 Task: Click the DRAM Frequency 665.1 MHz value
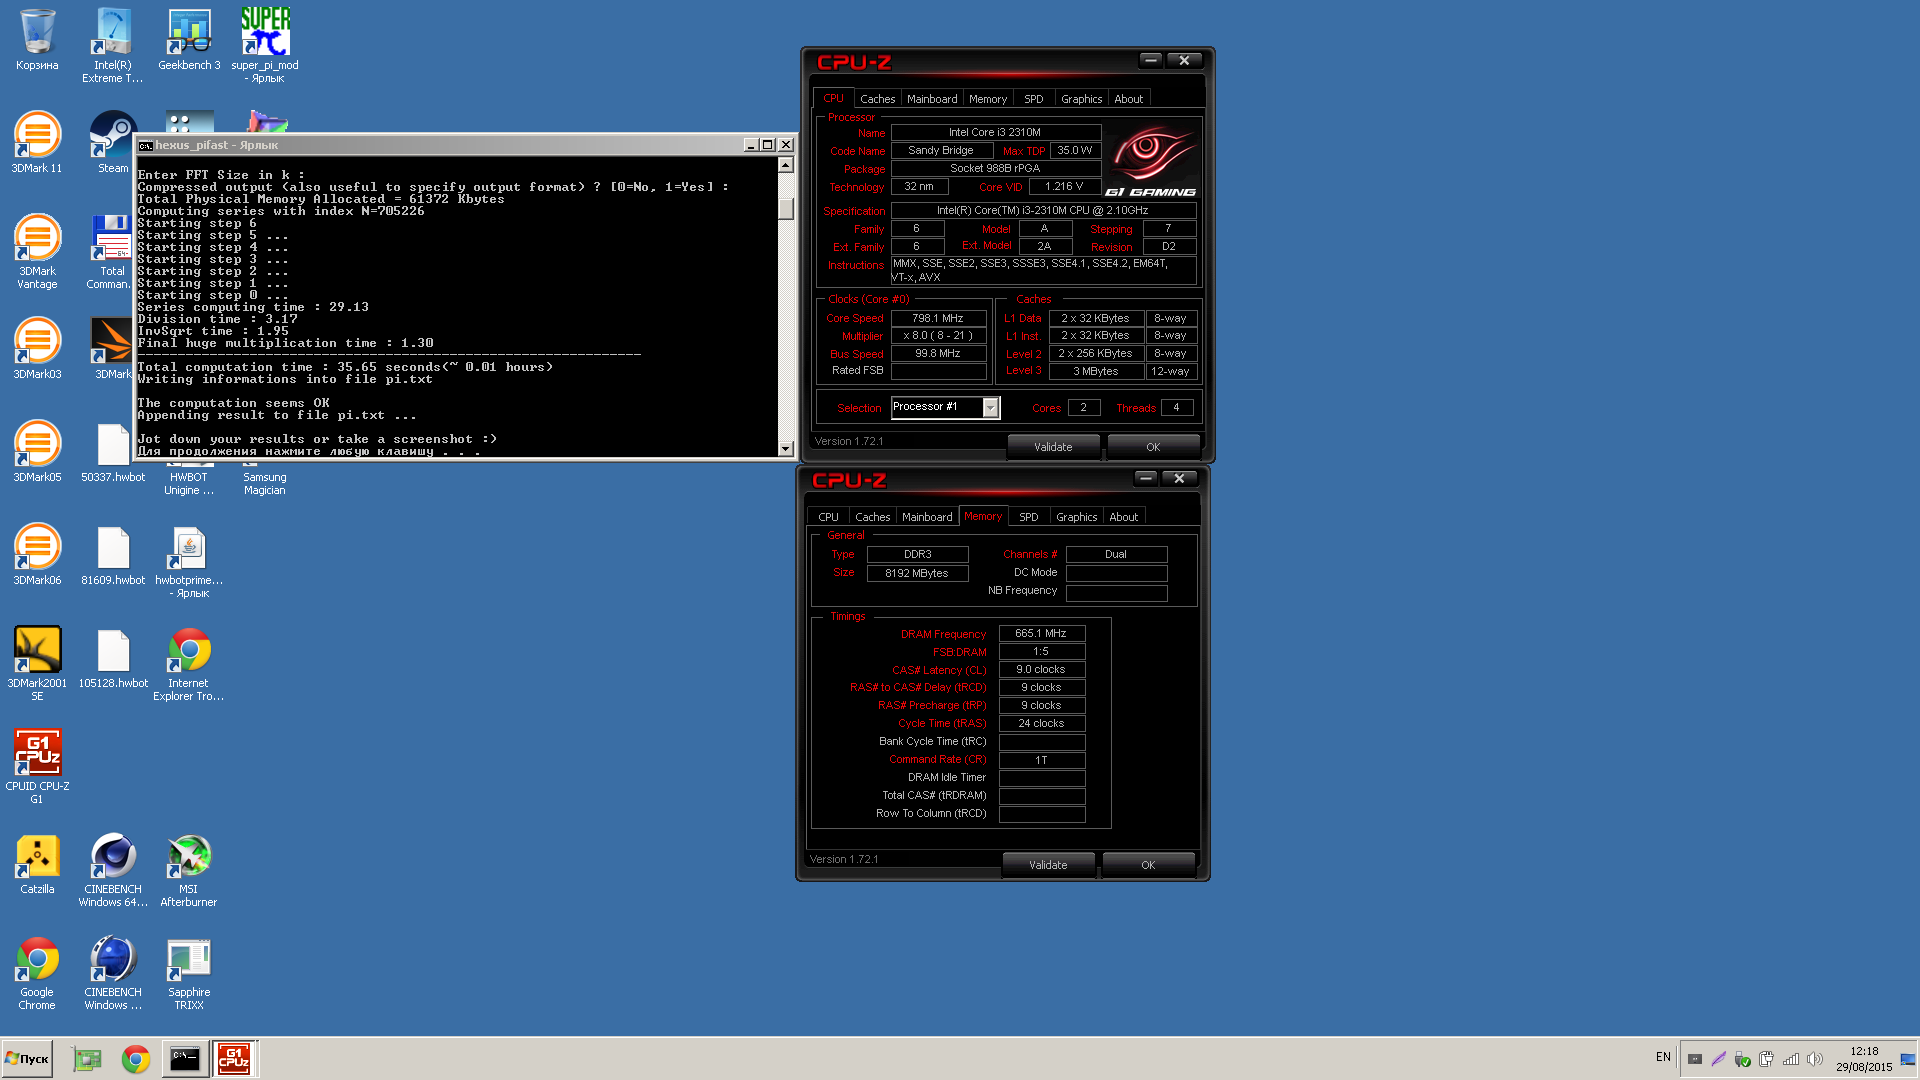coord(1041,633)
